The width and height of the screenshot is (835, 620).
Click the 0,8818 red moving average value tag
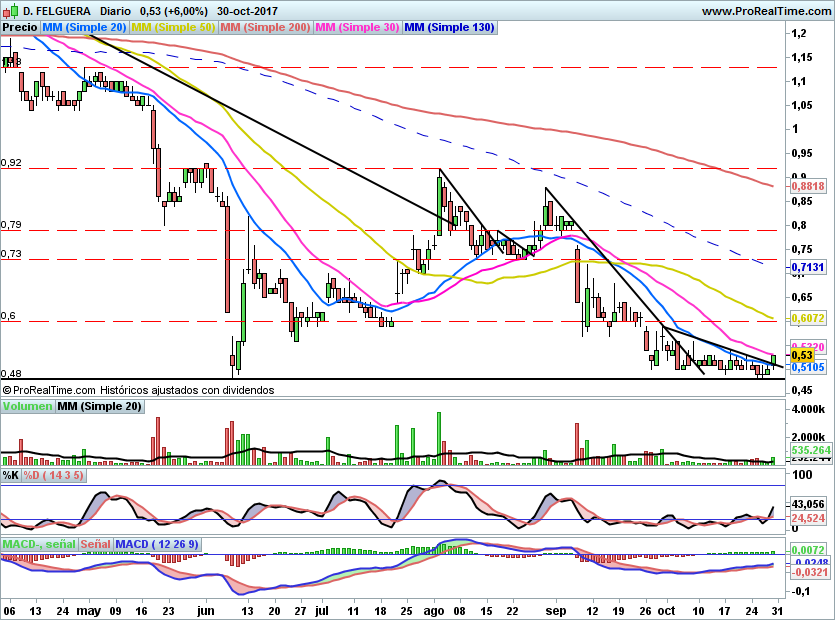(x=807, y=186)
